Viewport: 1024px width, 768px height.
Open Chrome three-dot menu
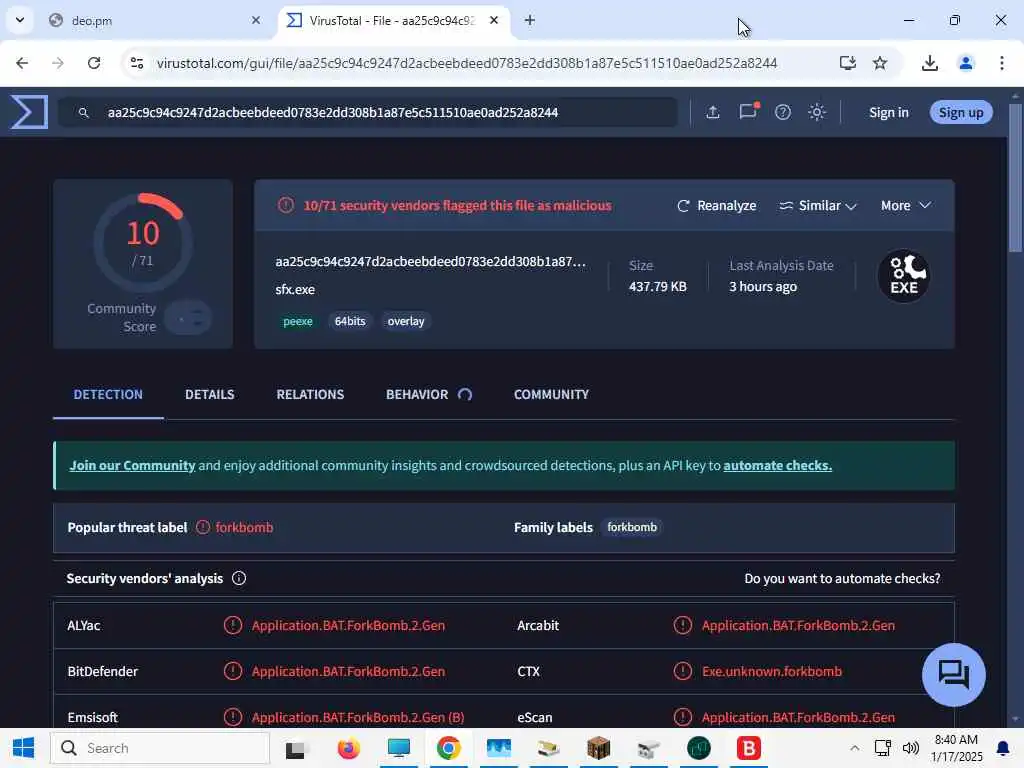(1001, 63)
